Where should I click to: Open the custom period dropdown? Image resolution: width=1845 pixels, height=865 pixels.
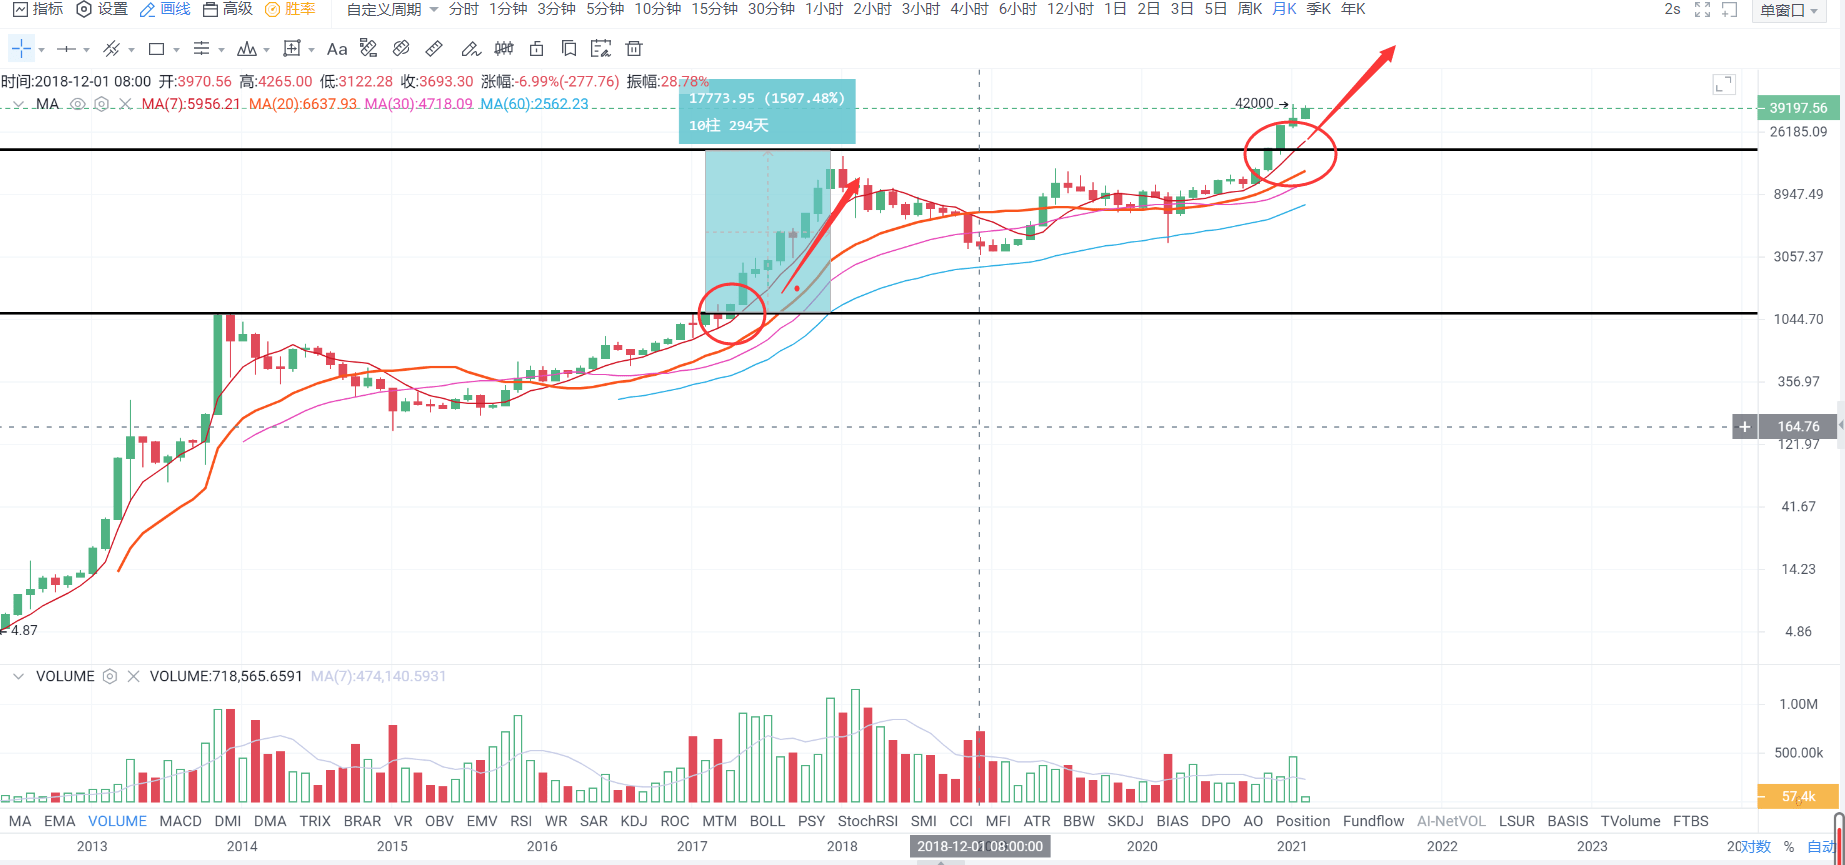pyautogui.click(x=392, y=10)
